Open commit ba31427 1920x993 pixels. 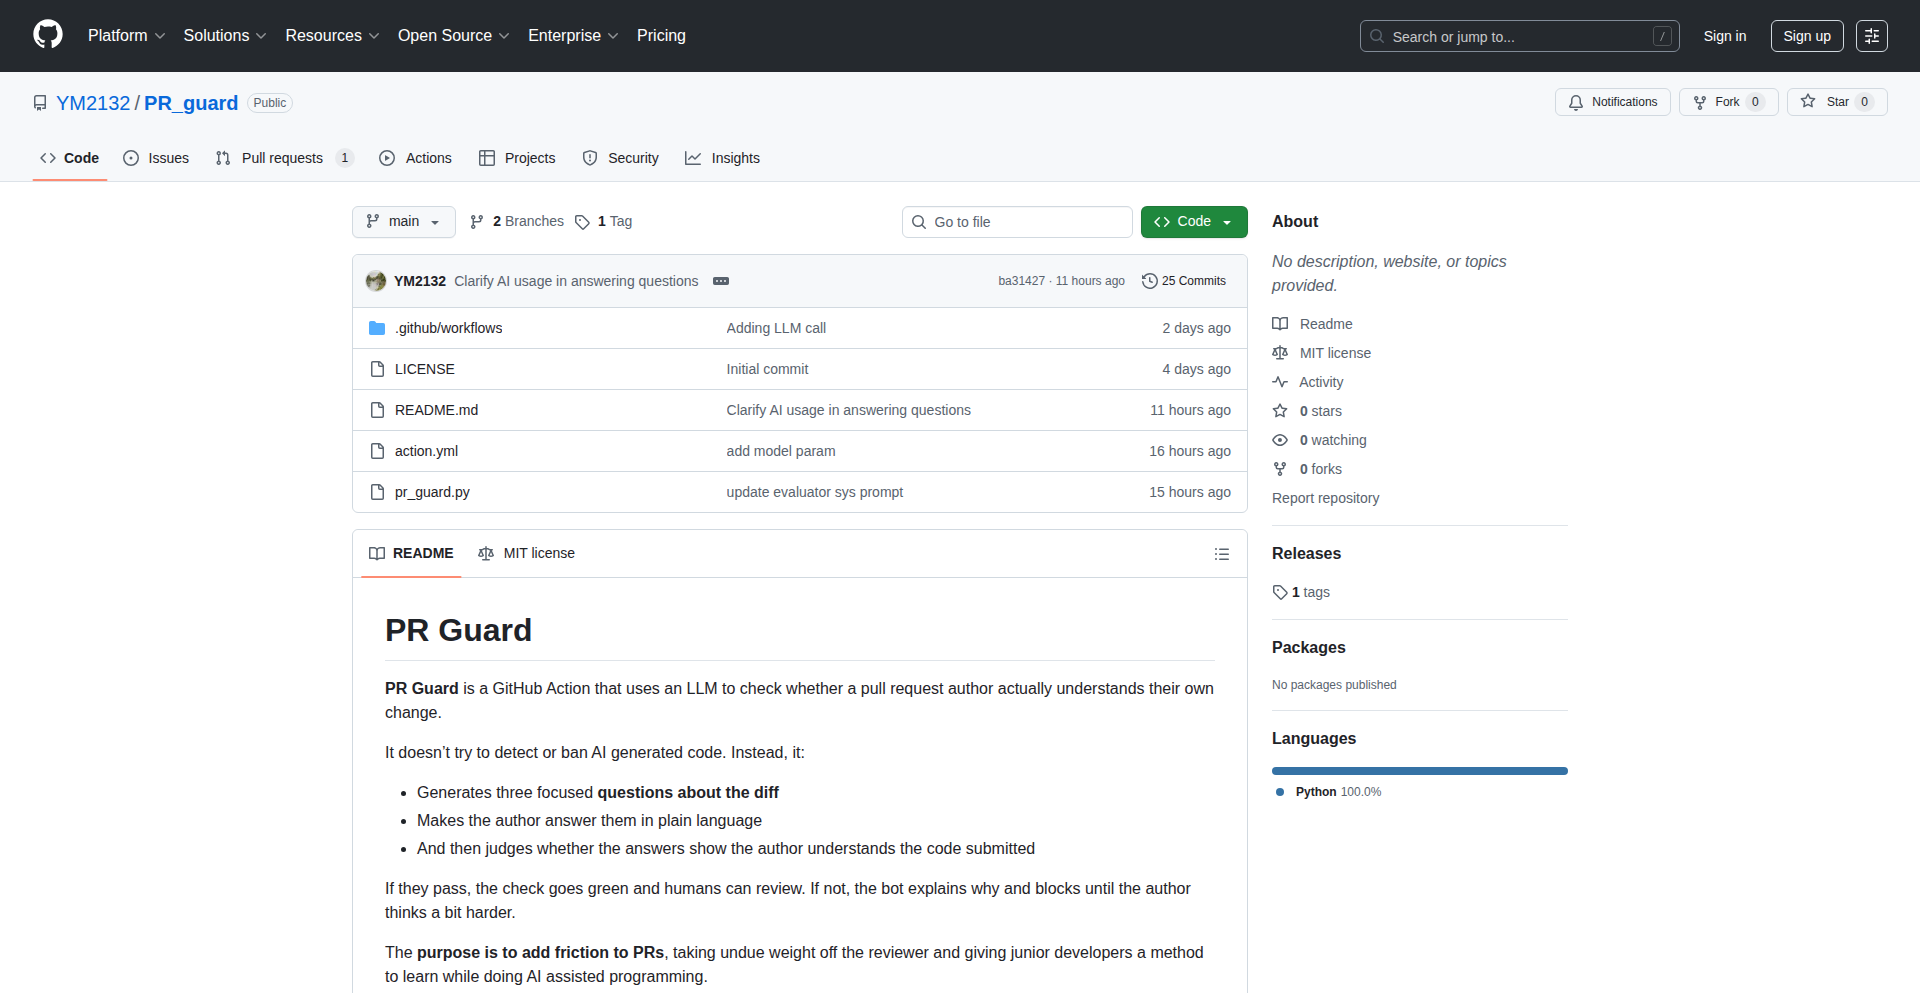pos(1021,281)
